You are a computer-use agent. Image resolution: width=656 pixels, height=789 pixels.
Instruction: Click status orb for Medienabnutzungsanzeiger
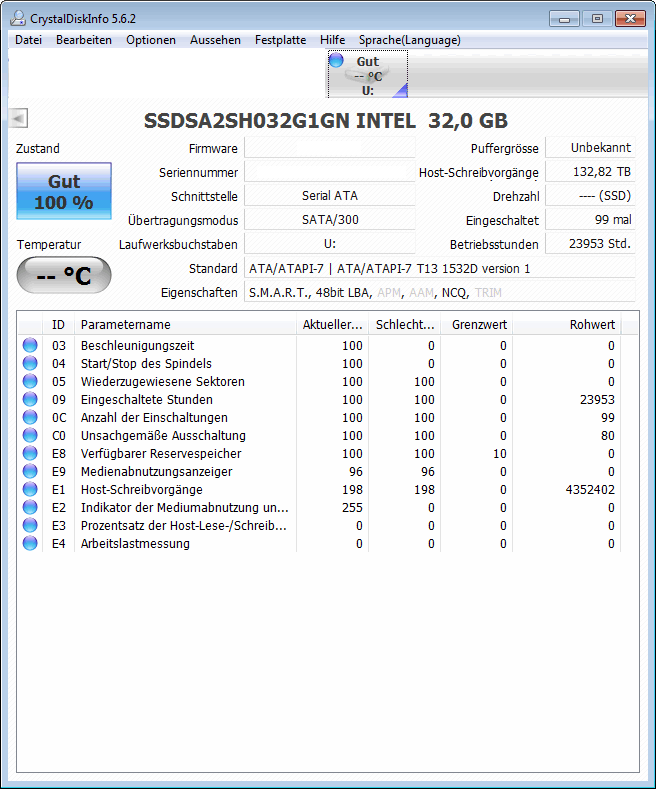(30, 471)
